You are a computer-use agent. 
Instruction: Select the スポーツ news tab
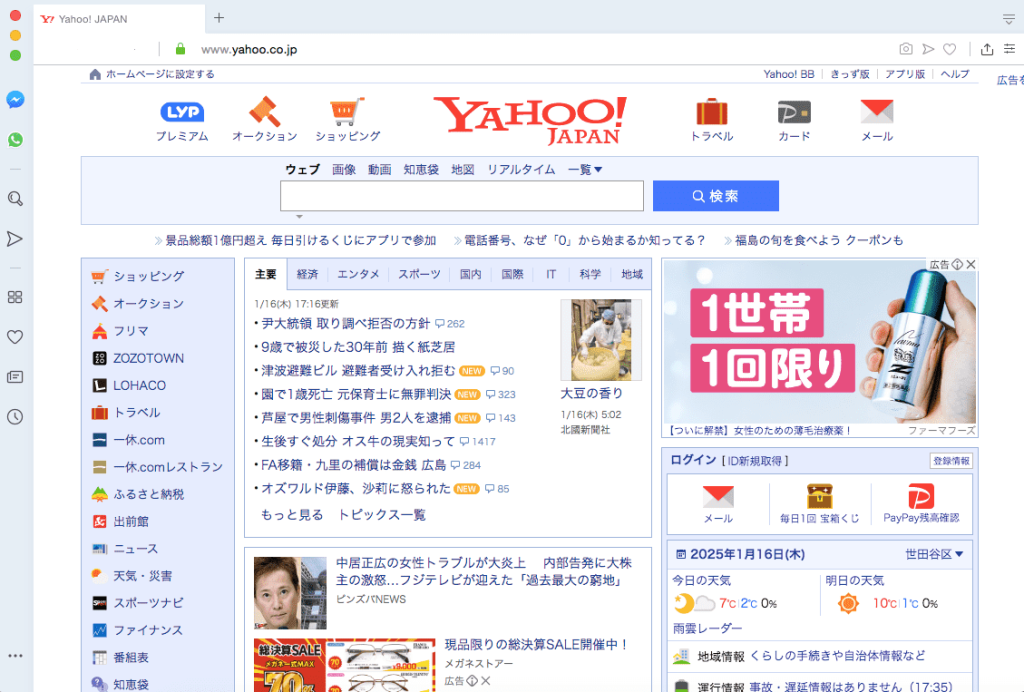tap(419, 274)
